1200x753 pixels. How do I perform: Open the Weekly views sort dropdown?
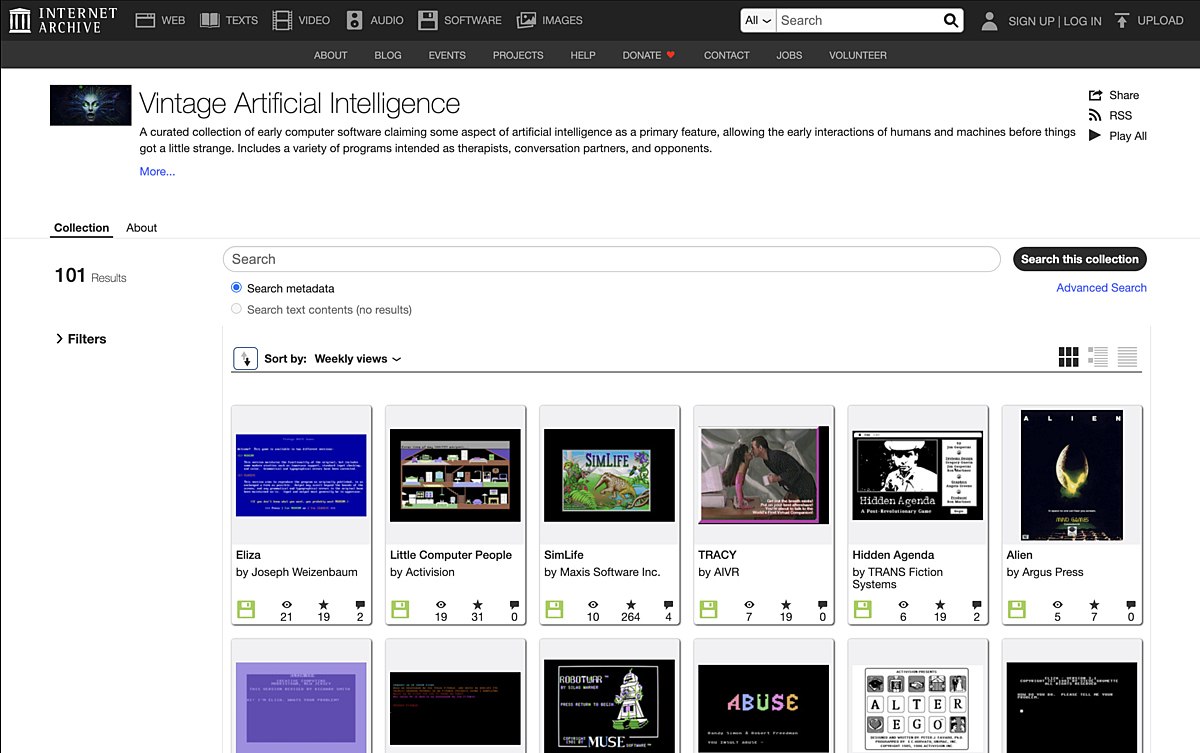click(358, 359)
